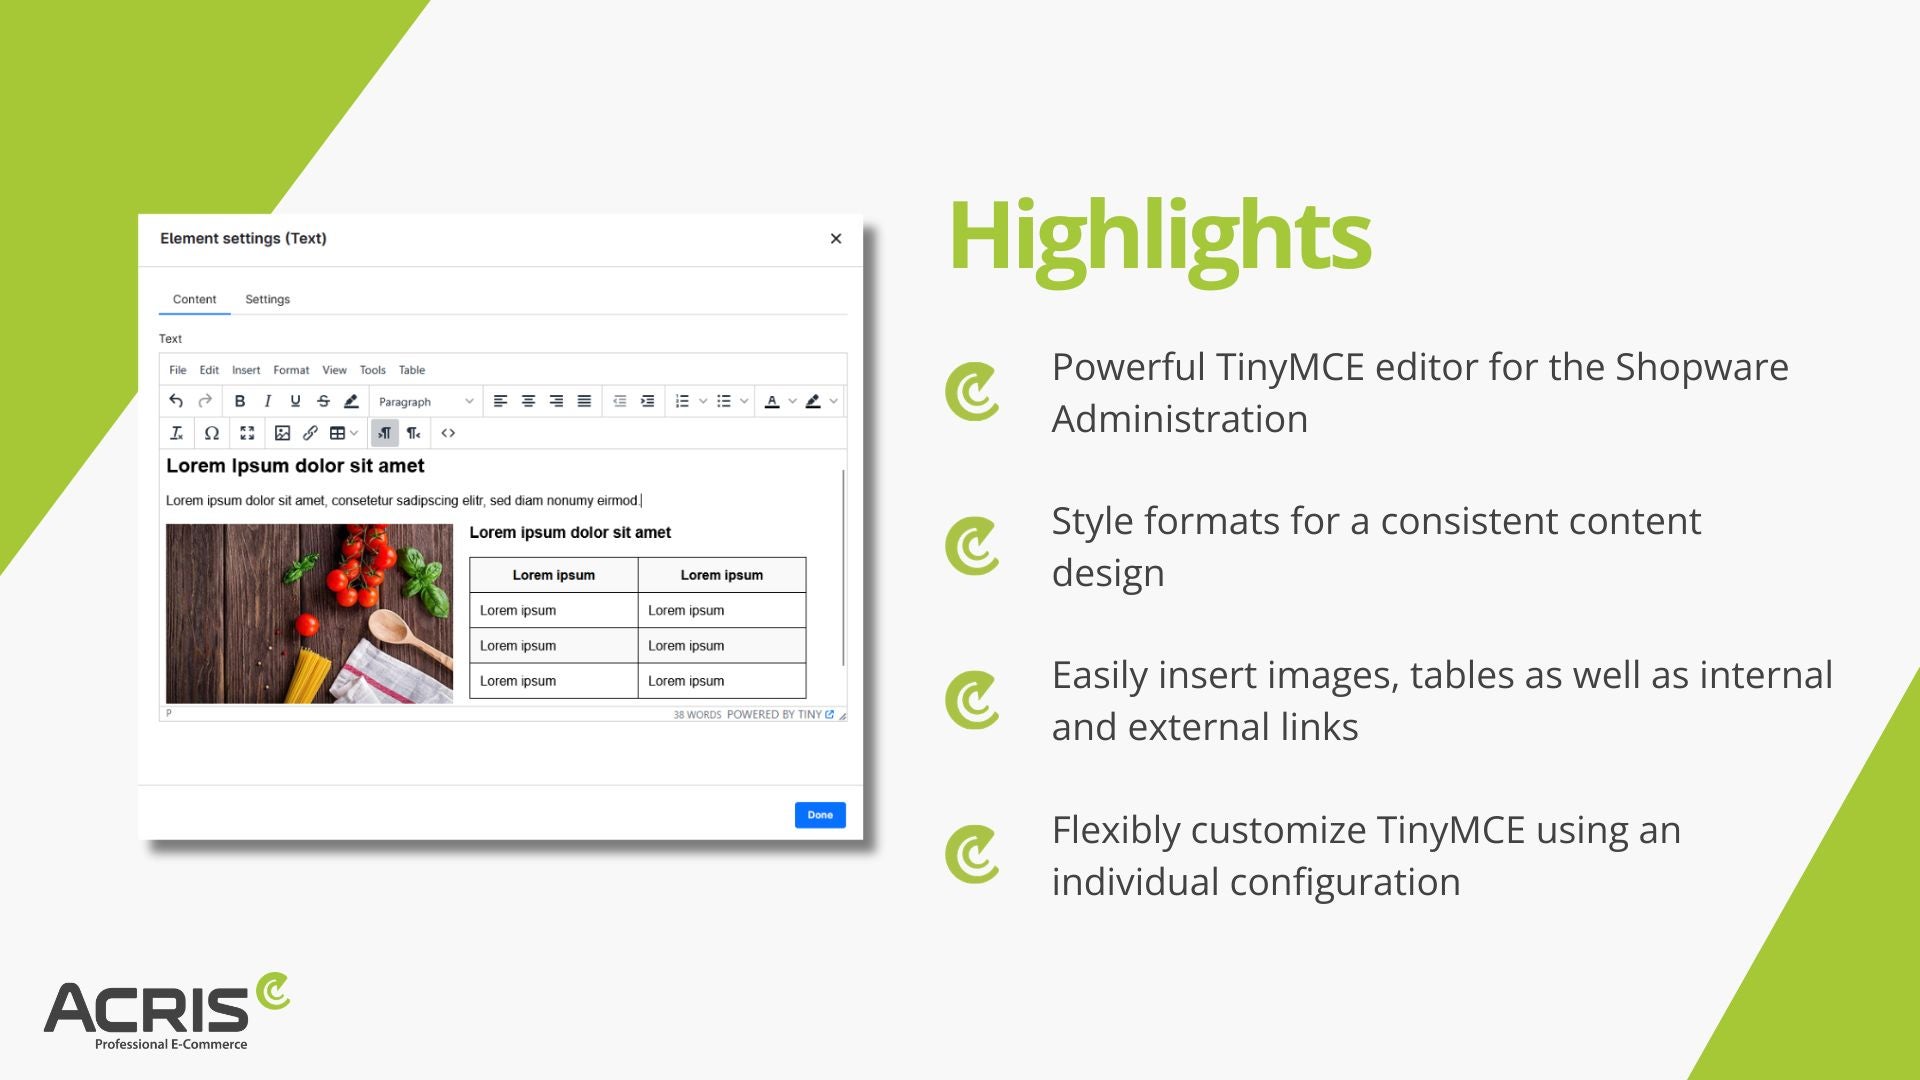Expand bullet list style options

(744, 401)
